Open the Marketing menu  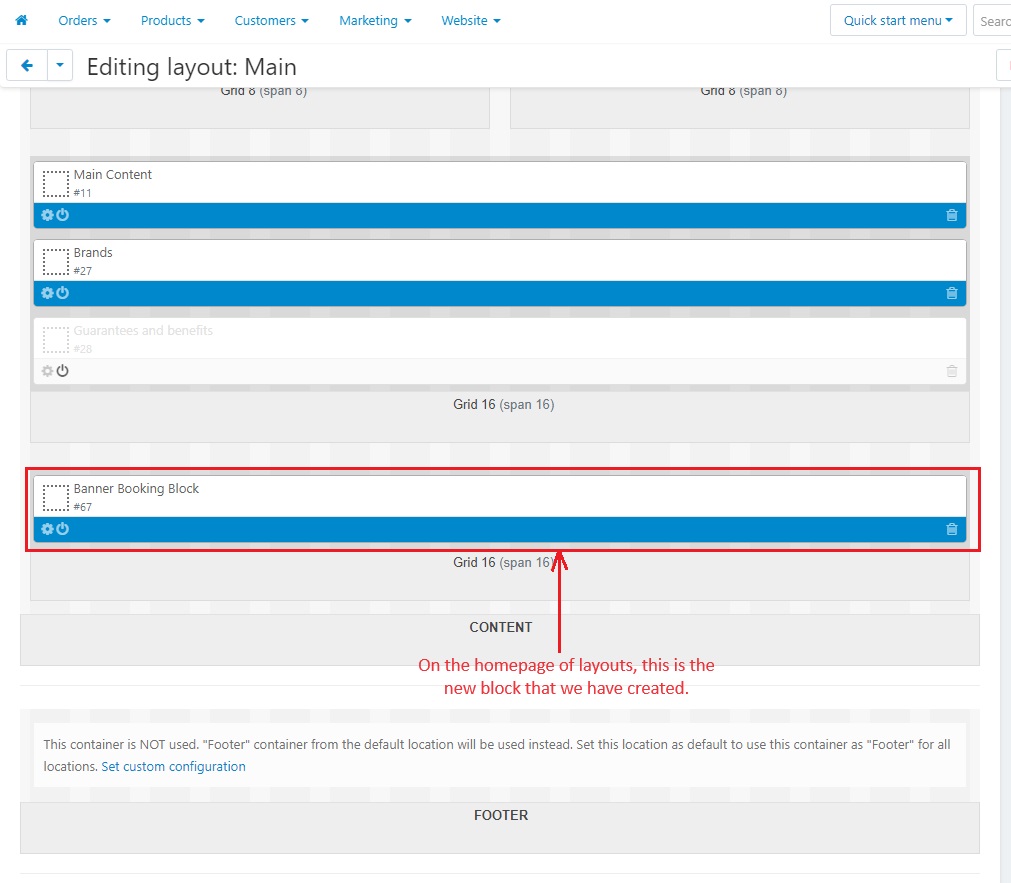point(375,21)
